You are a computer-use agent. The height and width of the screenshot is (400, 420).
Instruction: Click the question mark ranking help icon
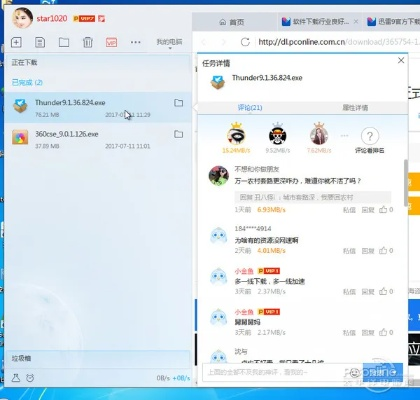(x=370, y=136)
